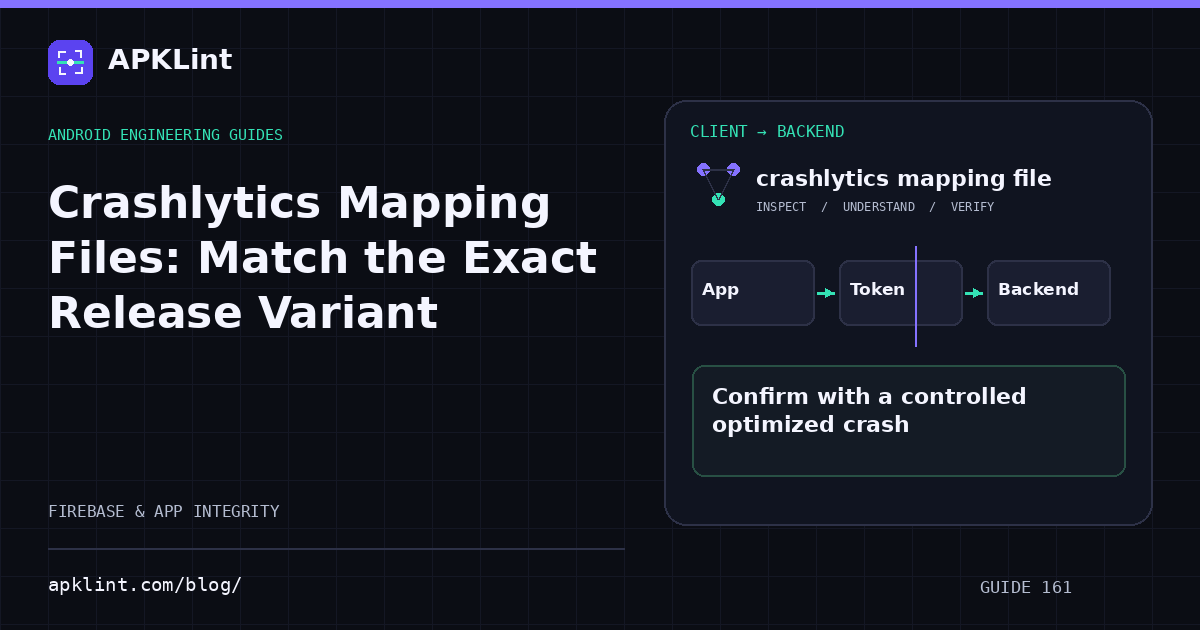Click the APKLint logo icon
The height and width of the screenshot is (630, 1200).
[x=70, y=62]
